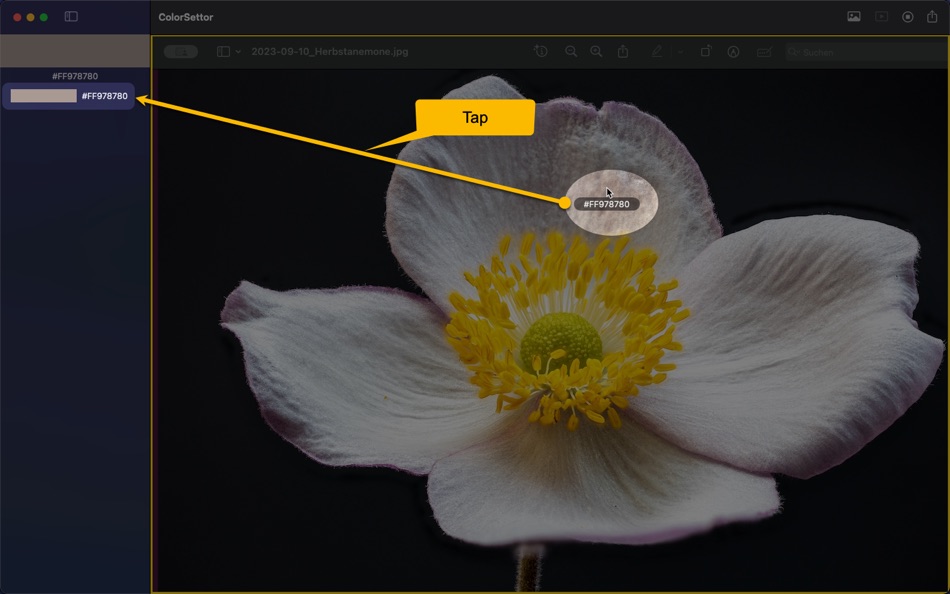Zoom in using the plus magnifier in Preview
Image resolution: width=950 pixels, height=594 pixels.
(596, 52)
